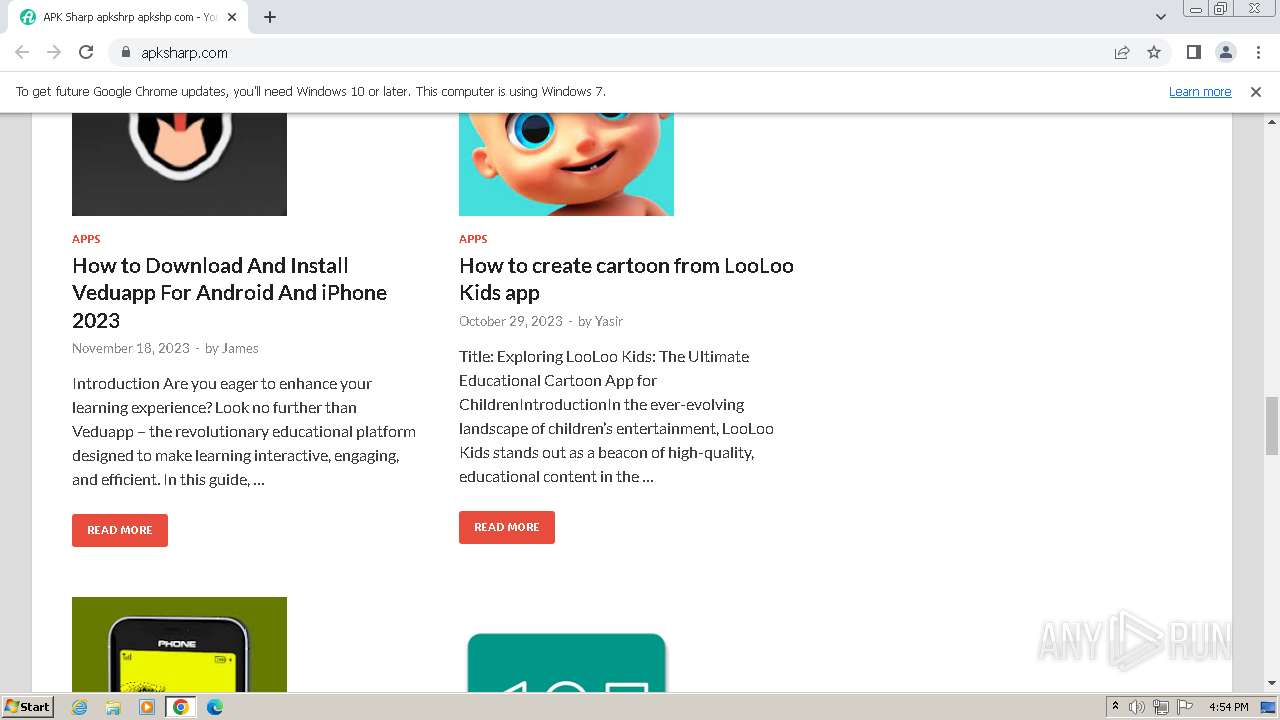
Task: Open File Explorer from taskbar
Action: tap(113, 707)
